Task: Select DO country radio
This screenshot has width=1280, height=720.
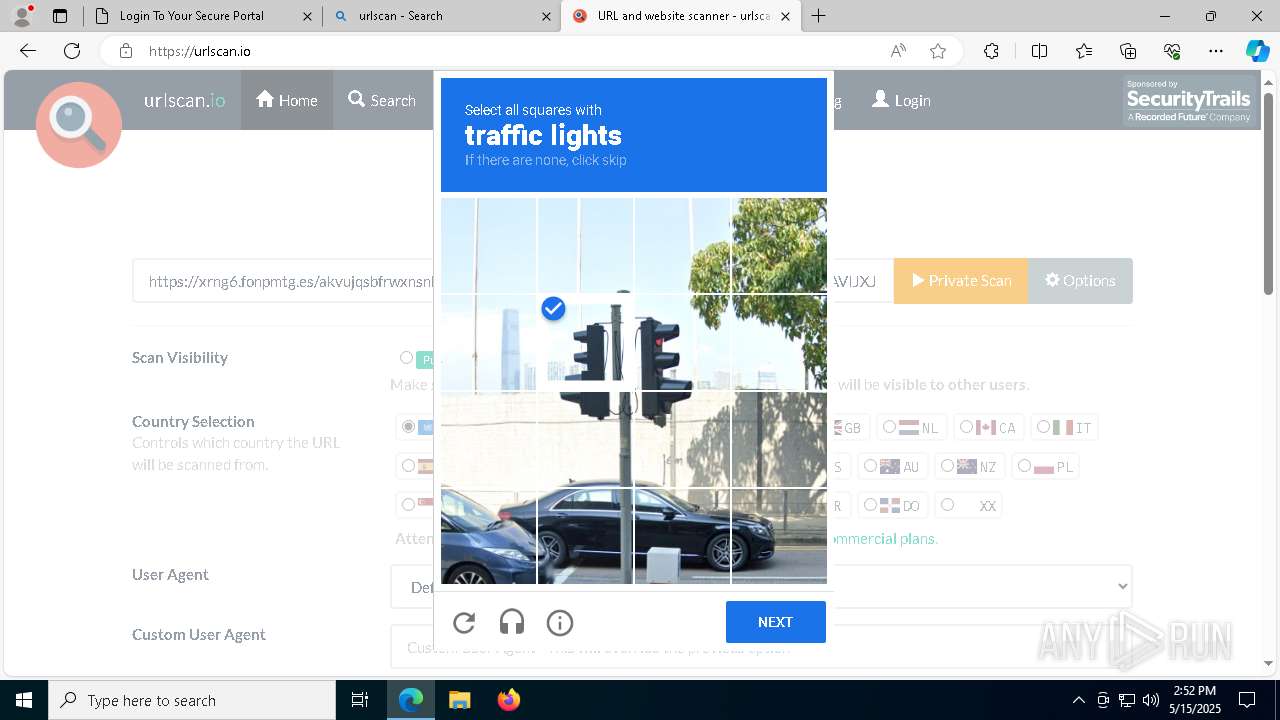Action: click(870, 505)
